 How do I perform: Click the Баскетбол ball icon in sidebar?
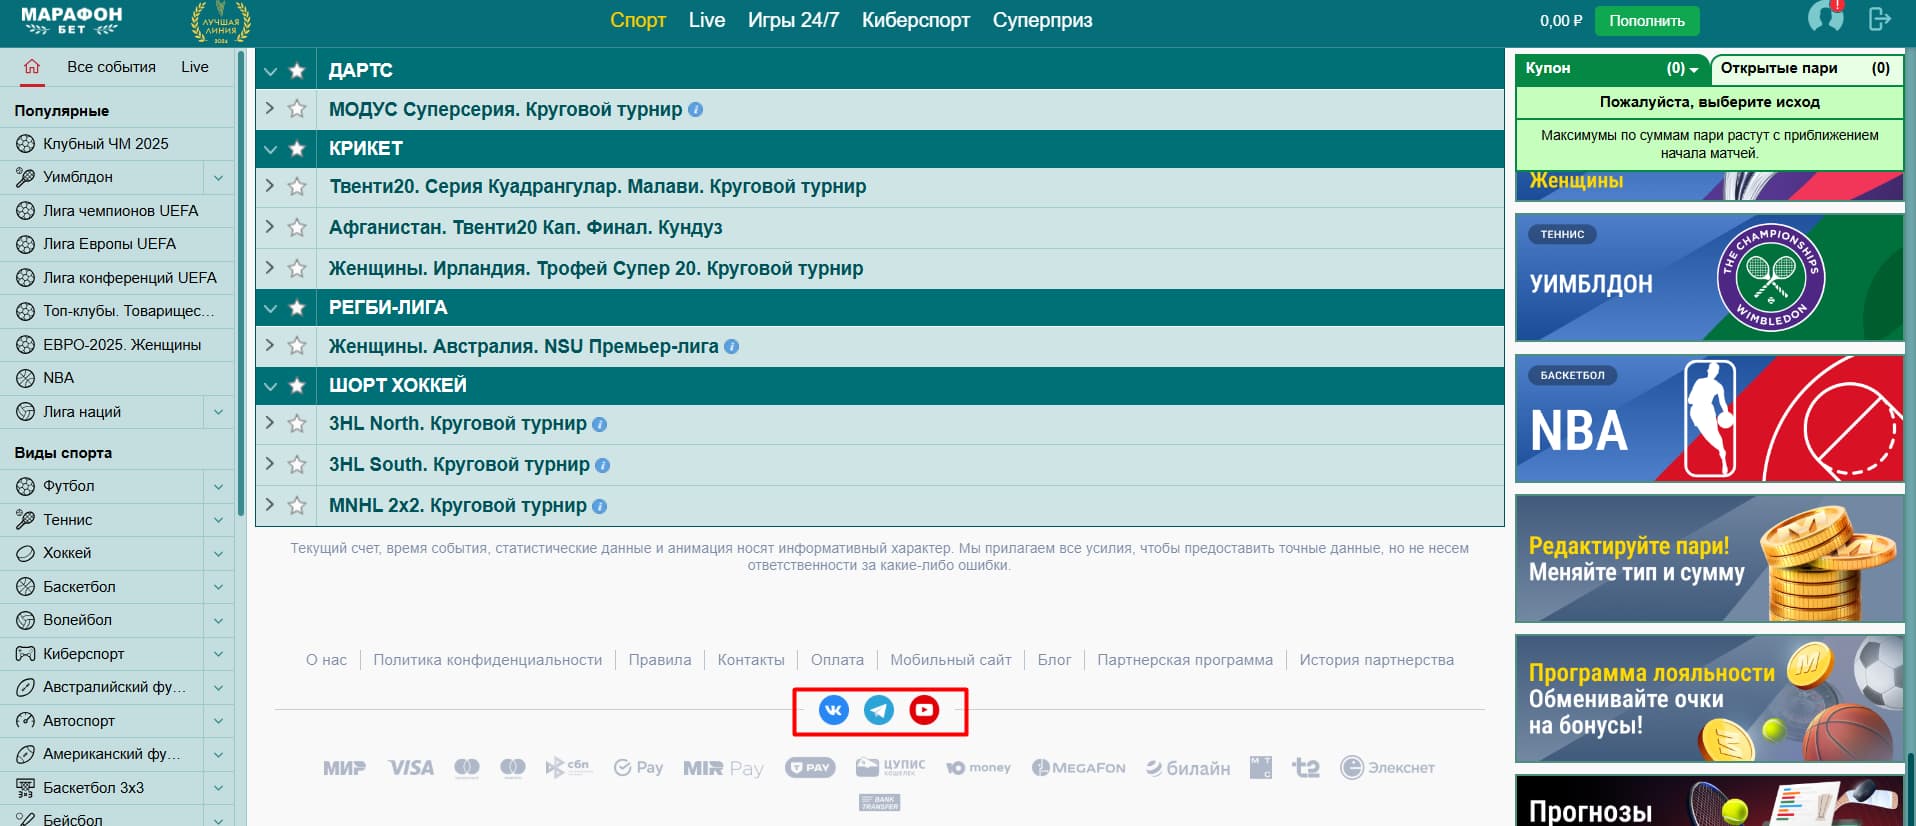pos(25,587)
